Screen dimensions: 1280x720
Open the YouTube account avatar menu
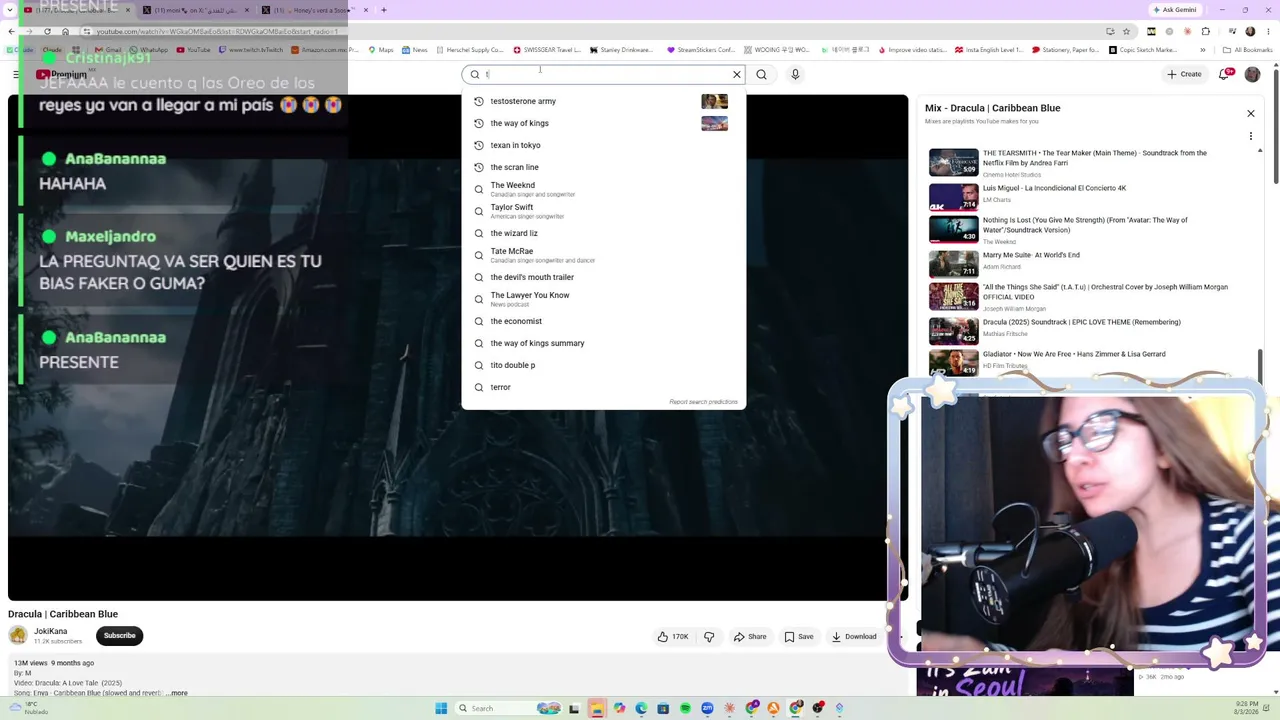(x=1252, y=74)
